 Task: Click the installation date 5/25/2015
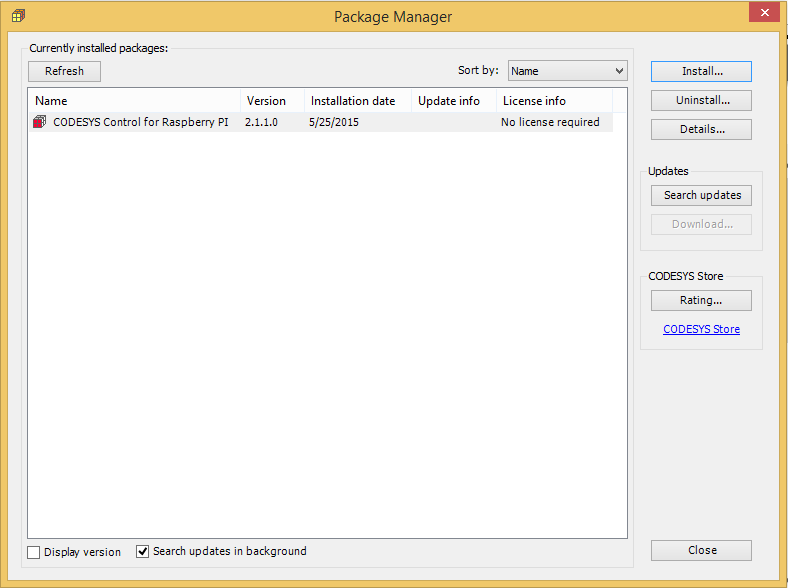(x=334, y=122)
